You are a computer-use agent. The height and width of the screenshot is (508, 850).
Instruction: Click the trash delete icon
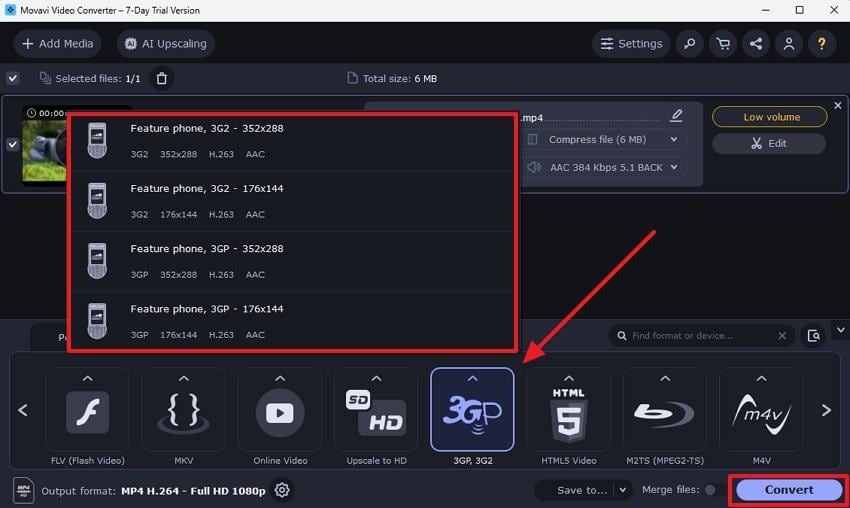pyautogui.click(x=162, y=79)
